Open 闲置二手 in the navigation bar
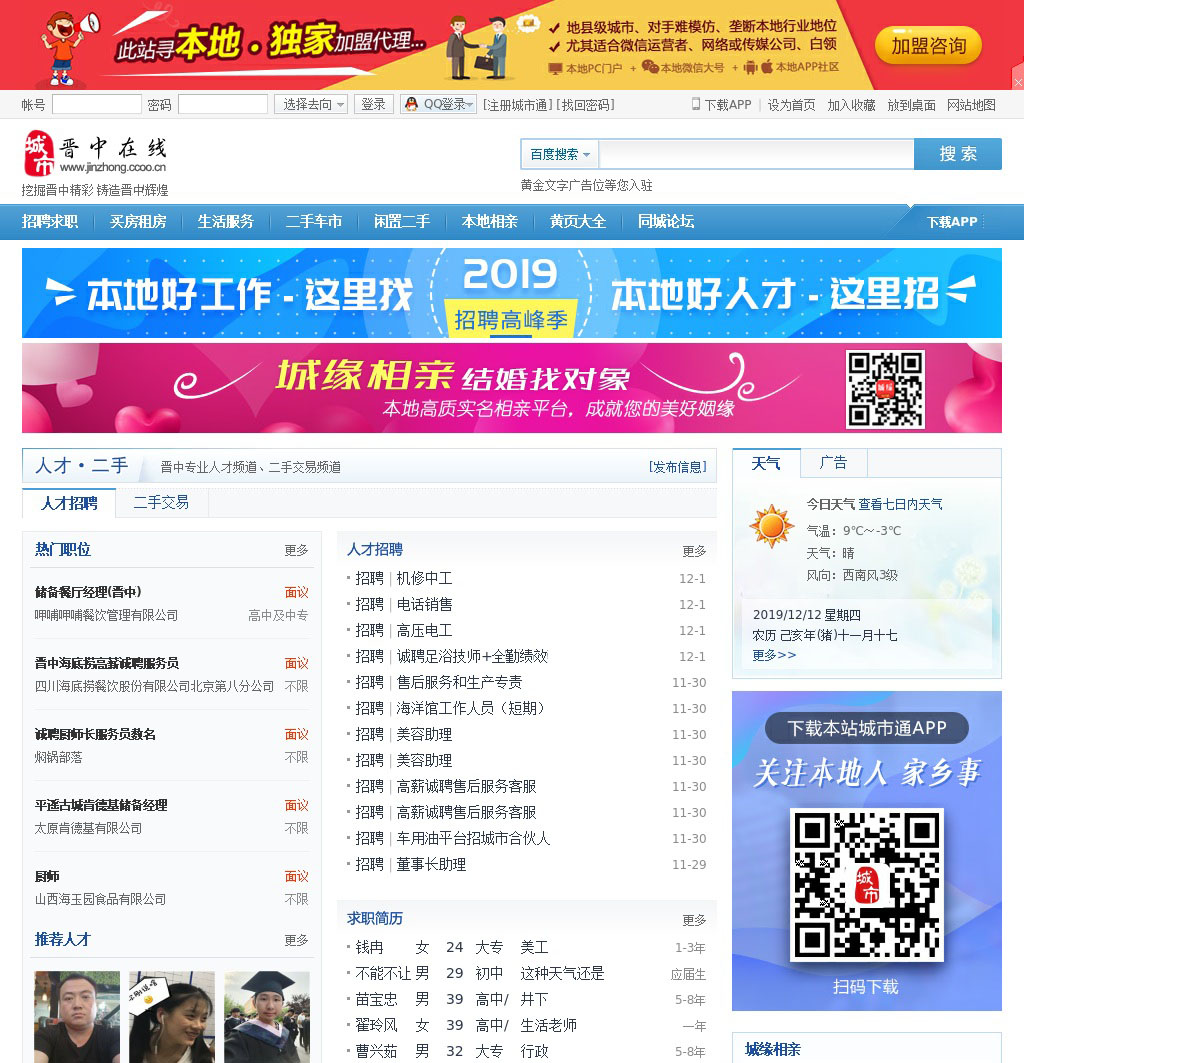 [402, 222]
